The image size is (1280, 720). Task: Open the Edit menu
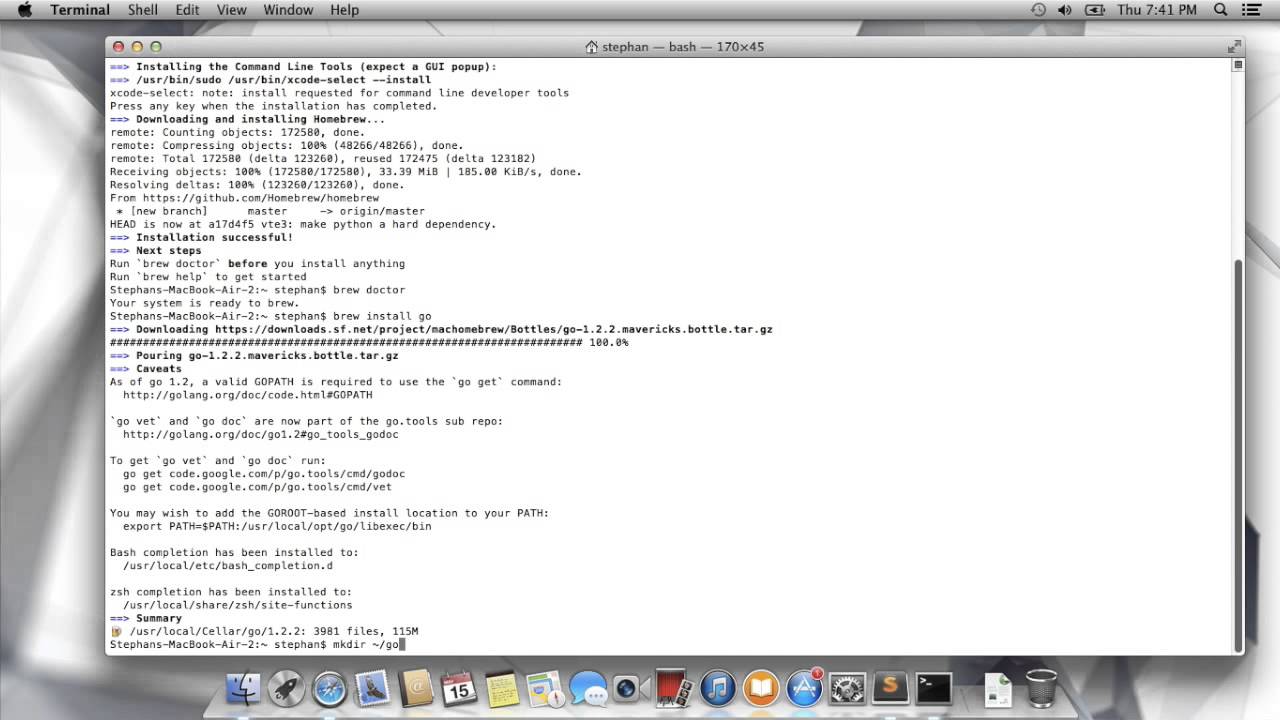187,10
